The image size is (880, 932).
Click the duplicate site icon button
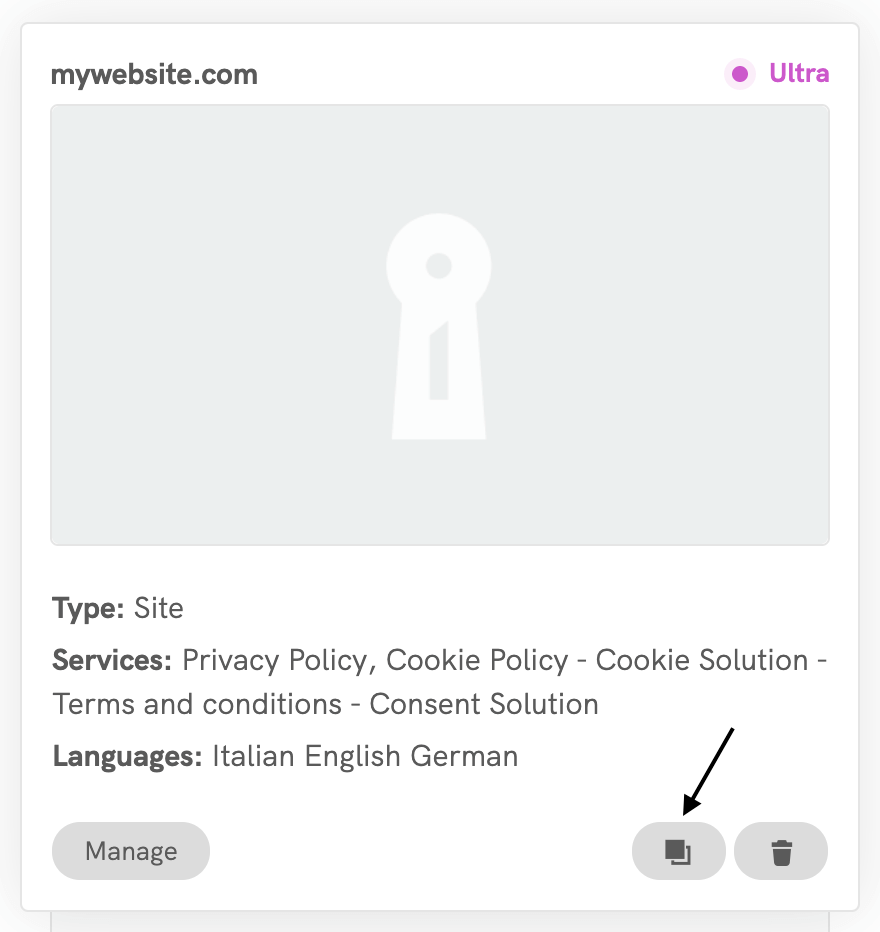(x=678, y=852)
